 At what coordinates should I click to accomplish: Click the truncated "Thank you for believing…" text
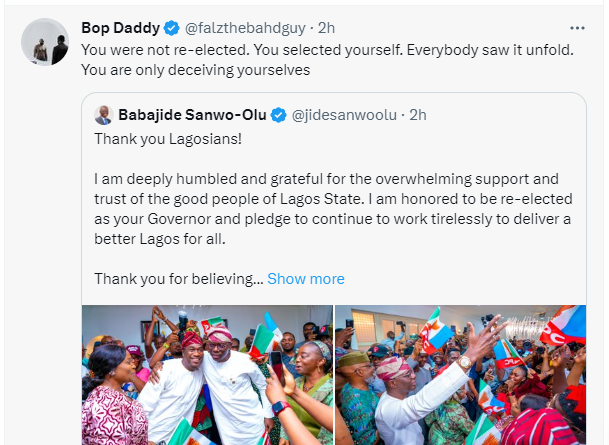point(178,279)
